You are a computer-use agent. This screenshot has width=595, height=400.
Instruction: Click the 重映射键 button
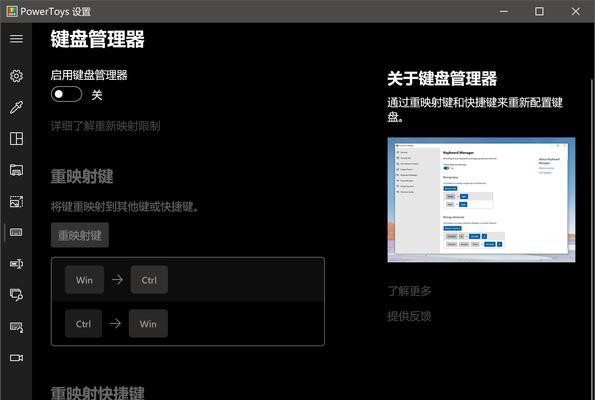[x=80, y=235]
